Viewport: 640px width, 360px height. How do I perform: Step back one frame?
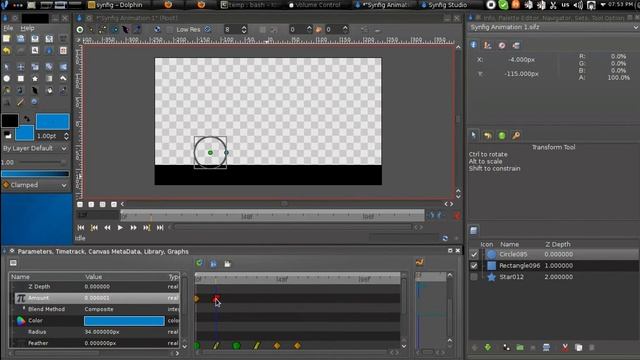[x=107, y=228]
